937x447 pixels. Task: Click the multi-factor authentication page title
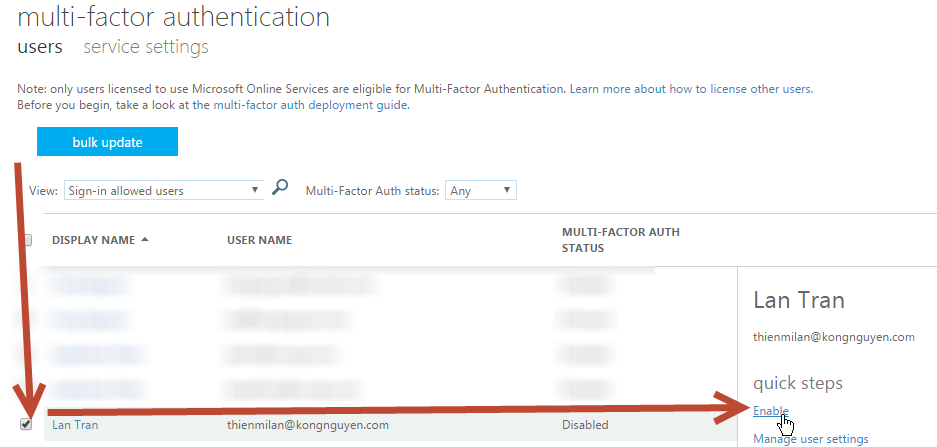click(173, 17)
